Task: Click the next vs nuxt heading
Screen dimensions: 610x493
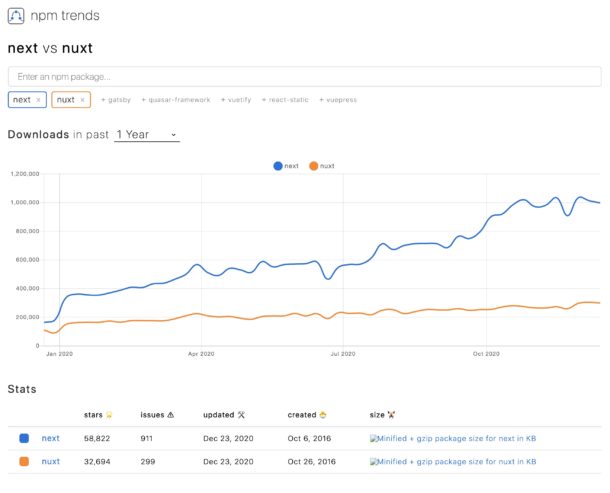Action: [50, 48]
